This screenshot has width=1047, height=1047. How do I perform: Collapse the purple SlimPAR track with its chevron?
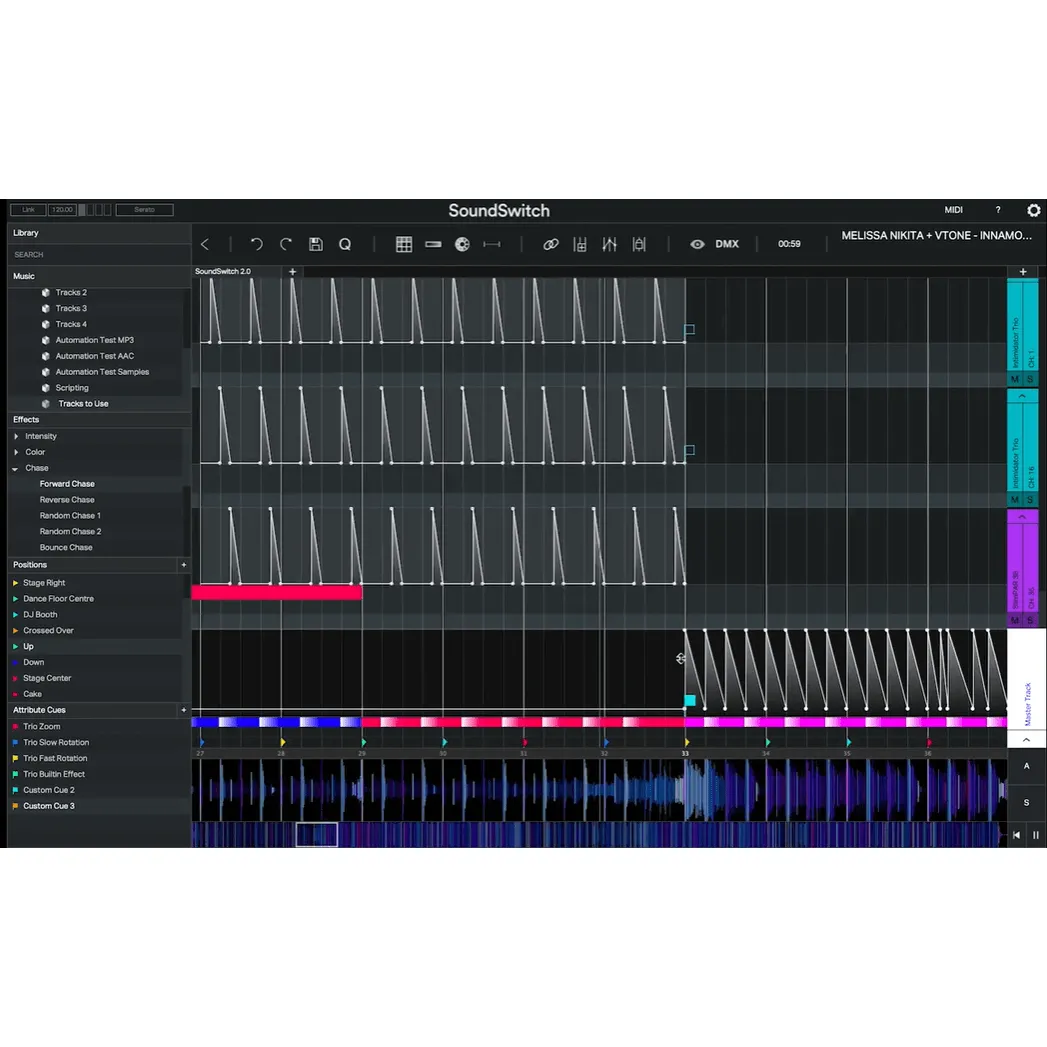coord(1022,517)
